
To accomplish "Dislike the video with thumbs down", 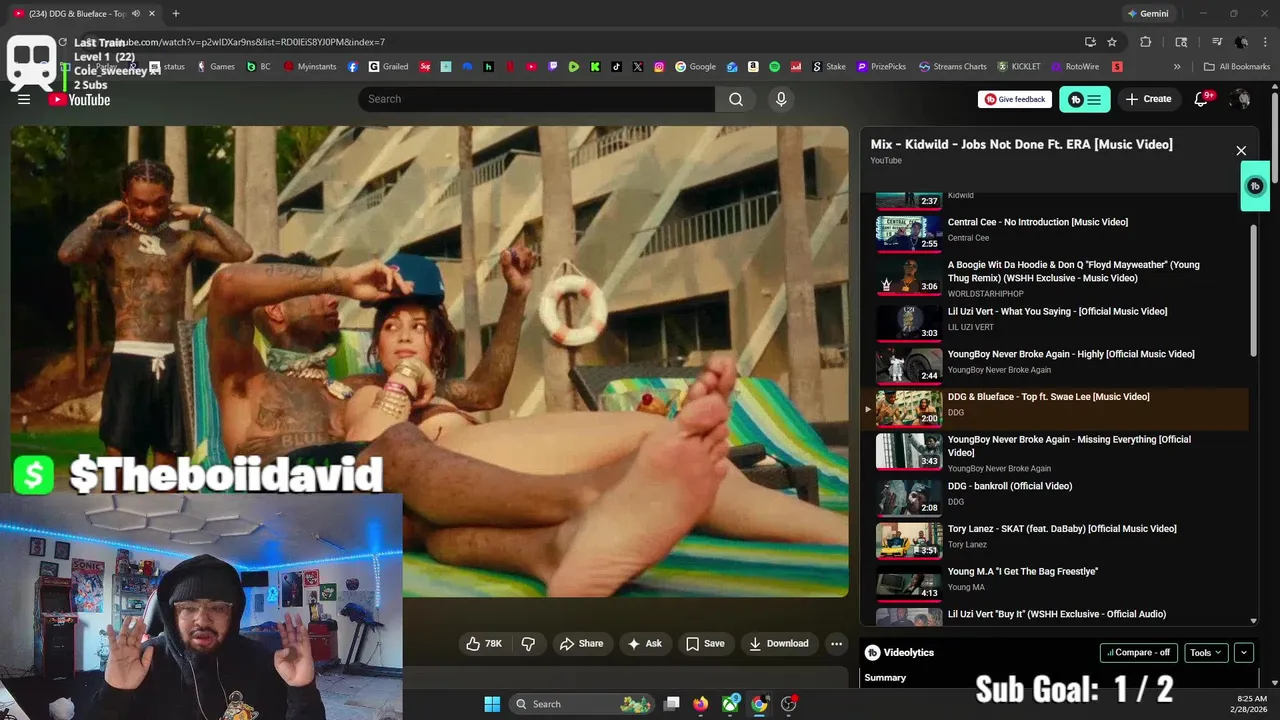I will (x=528, y=644).
